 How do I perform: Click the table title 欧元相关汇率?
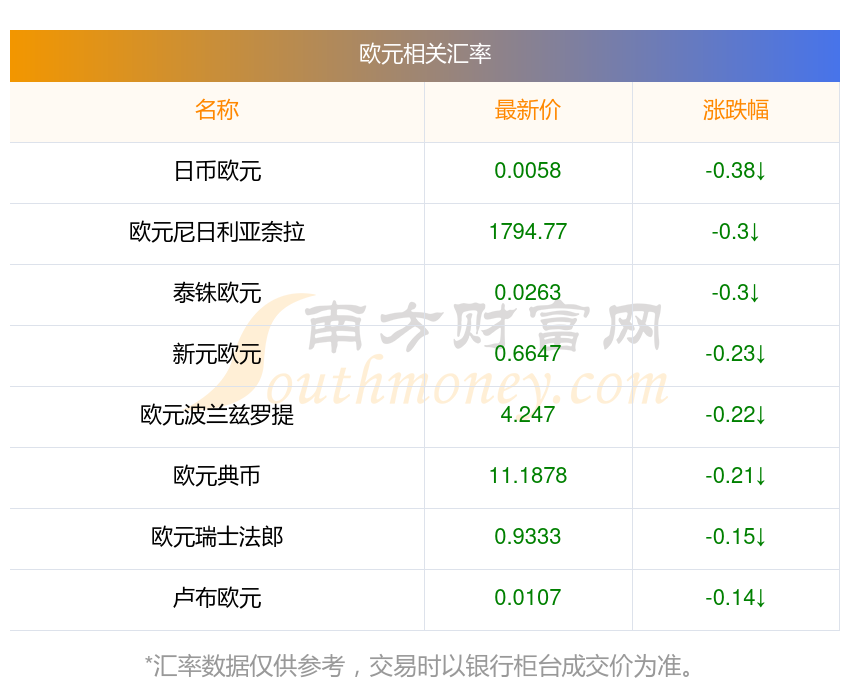pos(425,54)
